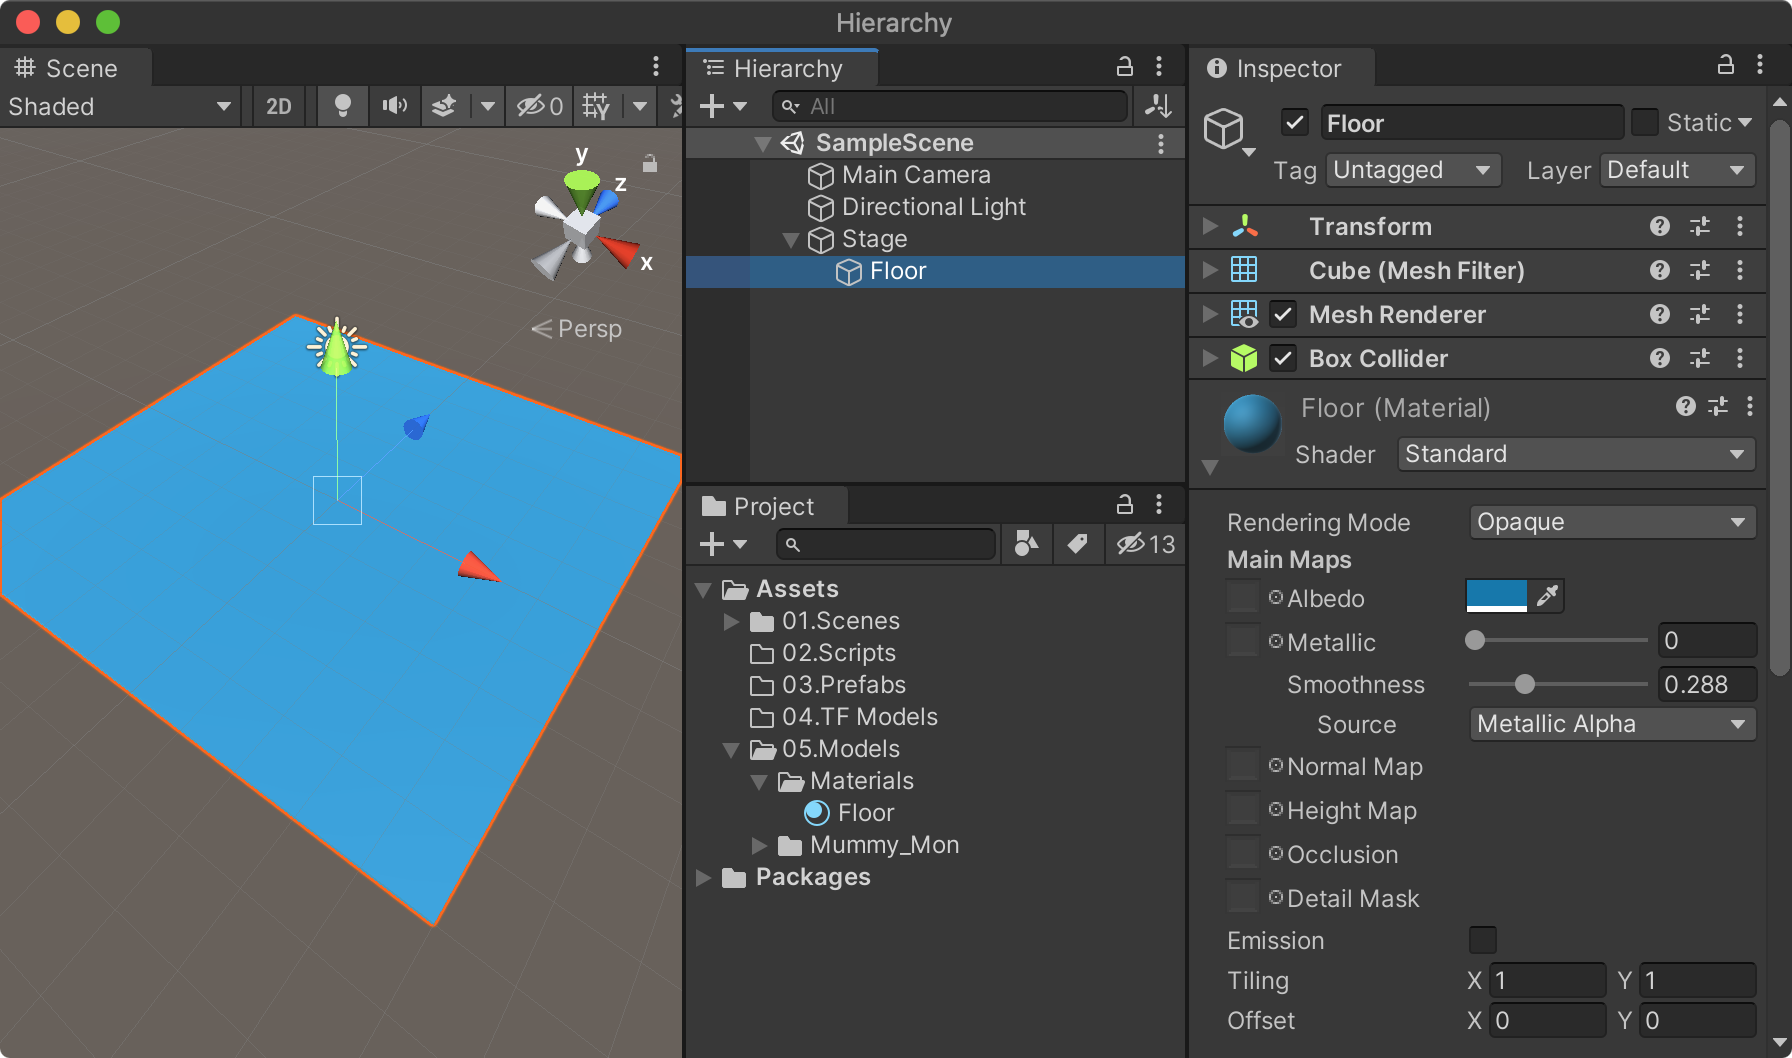
Task: Open the Shaded draw mode dropdown
Action: (120, 106)
